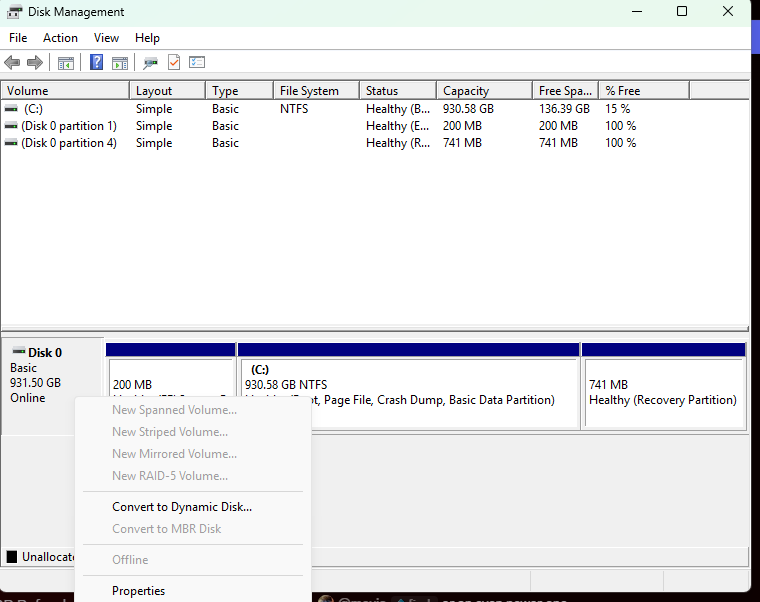Click the grayed Convert to MBR Disk entry
The image size is (760, 602).
193,529
